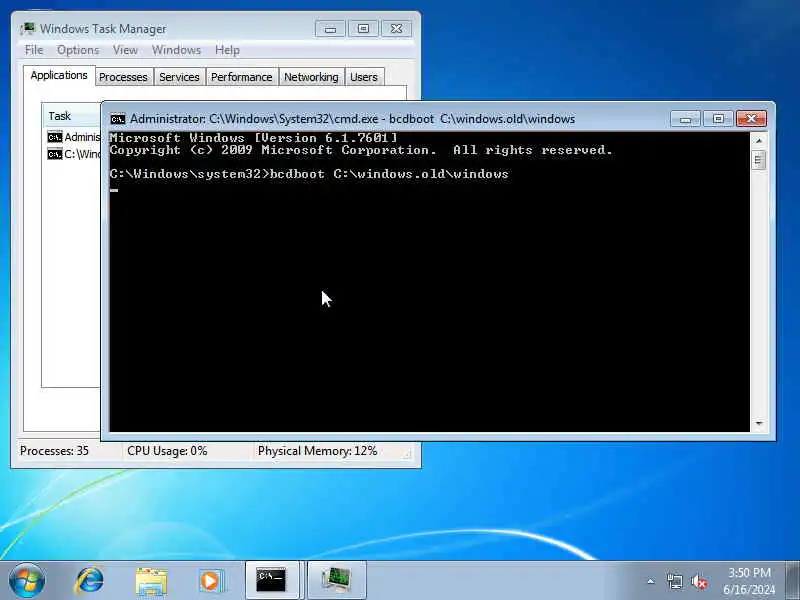Click the Microsoft Windows version line

pos(253,138)
